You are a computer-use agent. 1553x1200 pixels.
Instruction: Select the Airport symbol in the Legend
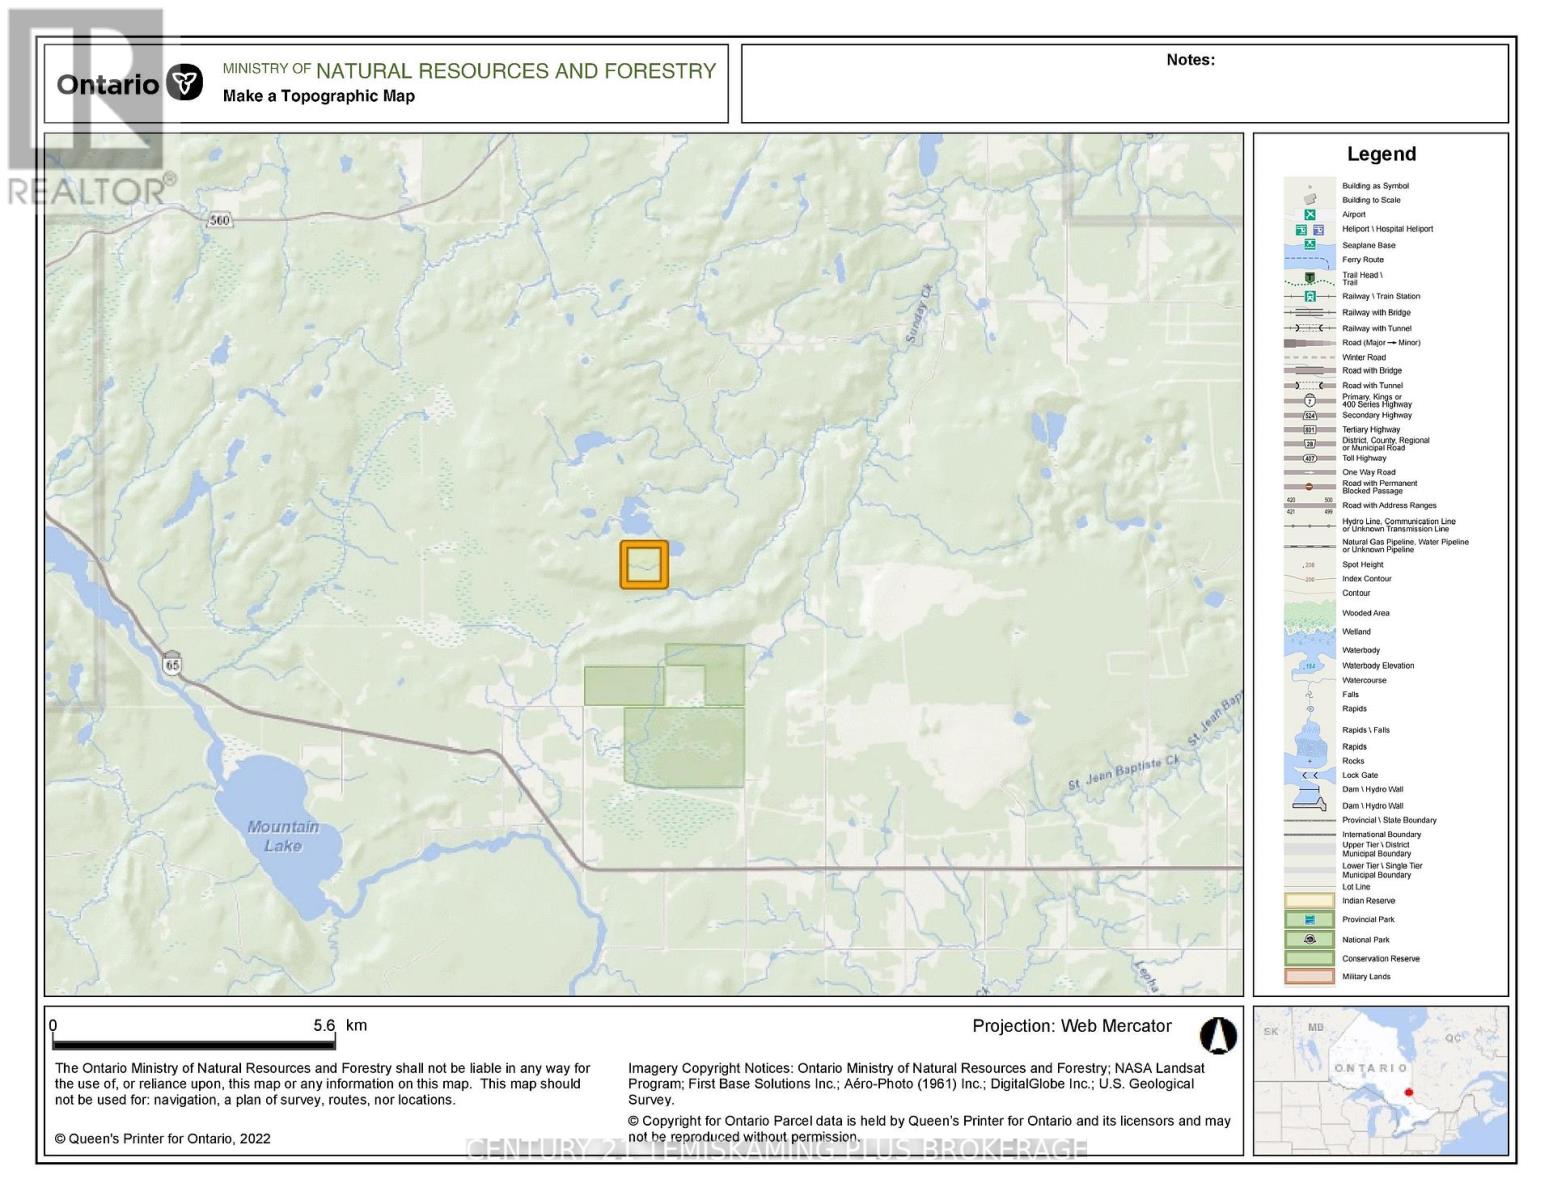click(1311, 214)
